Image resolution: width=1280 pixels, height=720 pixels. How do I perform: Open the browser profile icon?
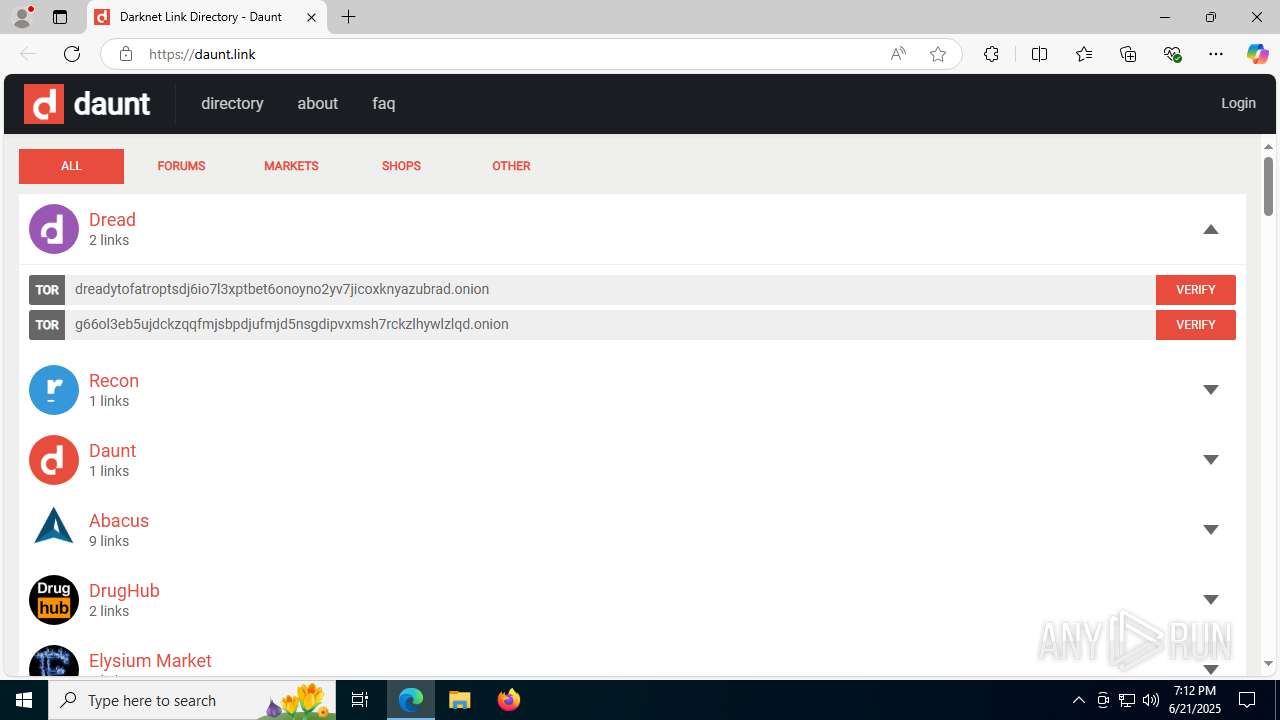22,17
